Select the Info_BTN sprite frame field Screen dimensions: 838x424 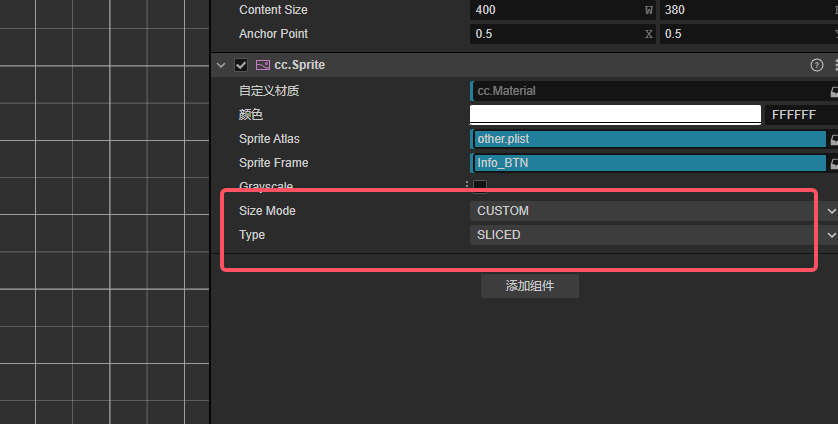648,163
